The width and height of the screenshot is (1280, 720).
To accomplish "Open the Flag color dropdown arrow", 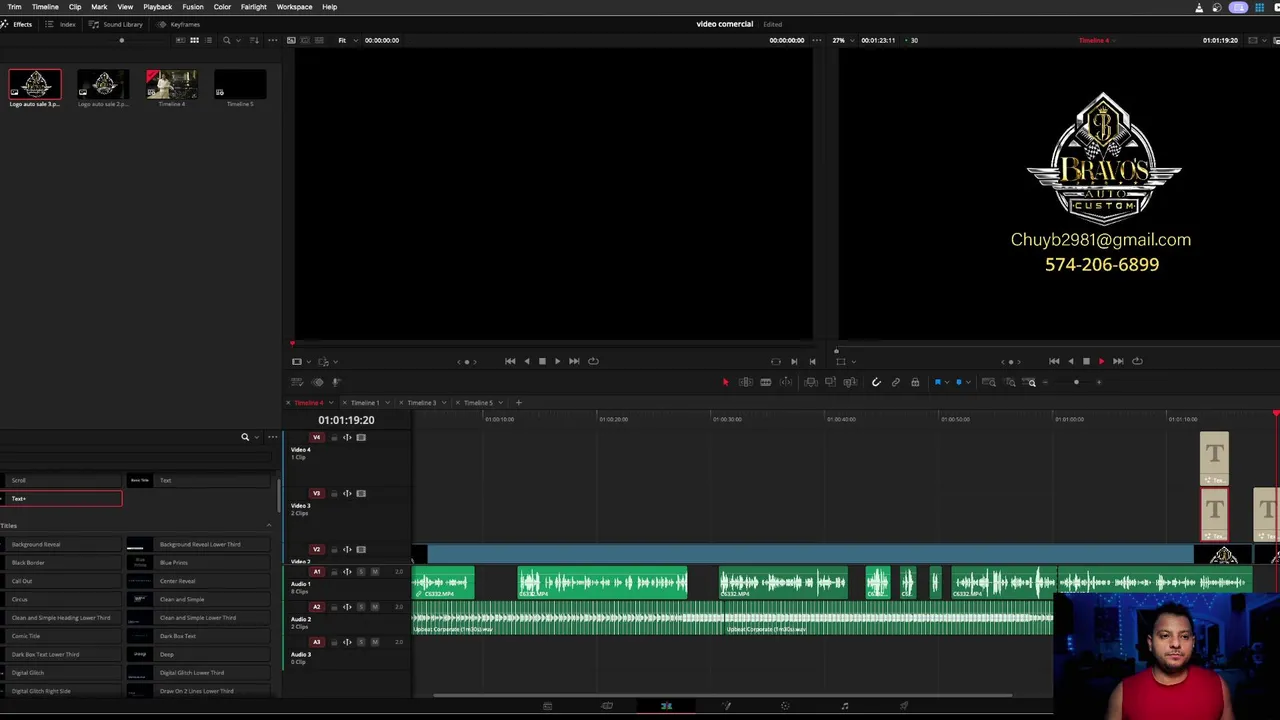I will pyautogui.click(x=947, y=382).
